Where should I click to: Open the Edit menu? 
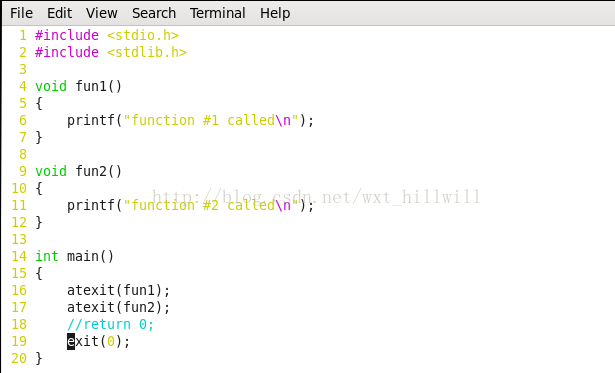pyautogui.click(x=59, y=13)
